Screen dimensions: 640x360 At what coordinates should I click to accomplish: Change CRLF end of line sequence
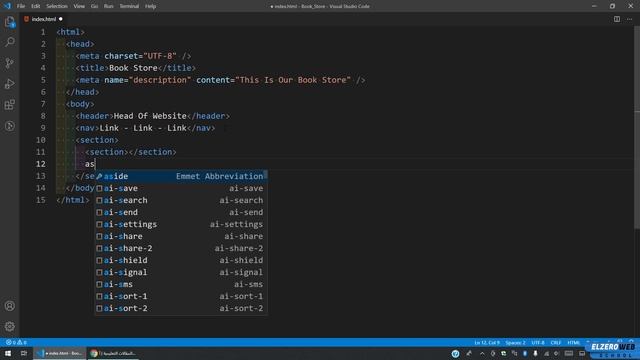[x=556, y=342]
